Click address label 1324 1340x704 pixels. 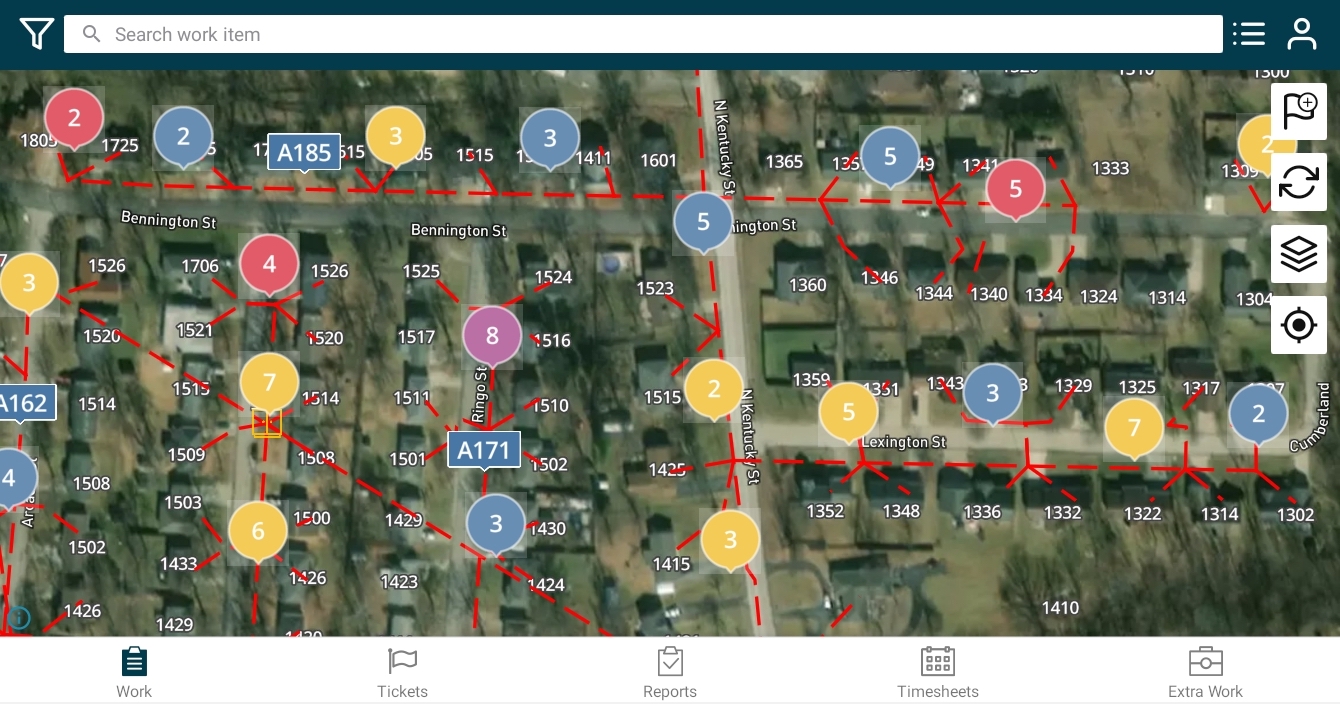(1098, 296)
